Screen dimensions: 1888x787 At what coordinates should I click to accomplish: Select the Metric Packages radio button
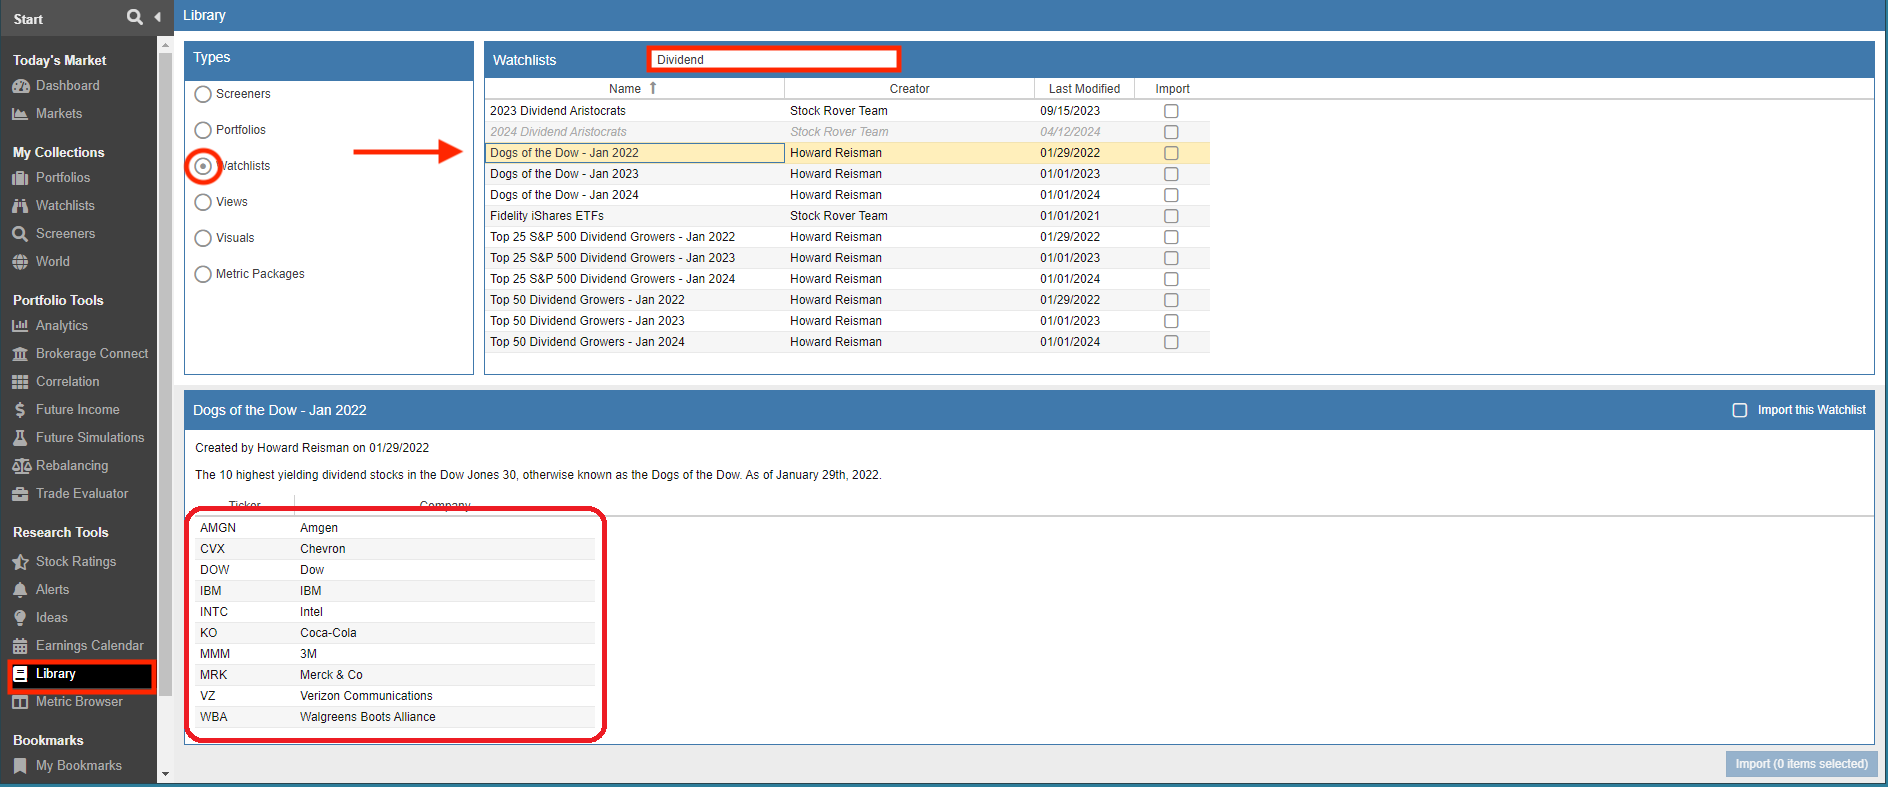tap(203, 274)
